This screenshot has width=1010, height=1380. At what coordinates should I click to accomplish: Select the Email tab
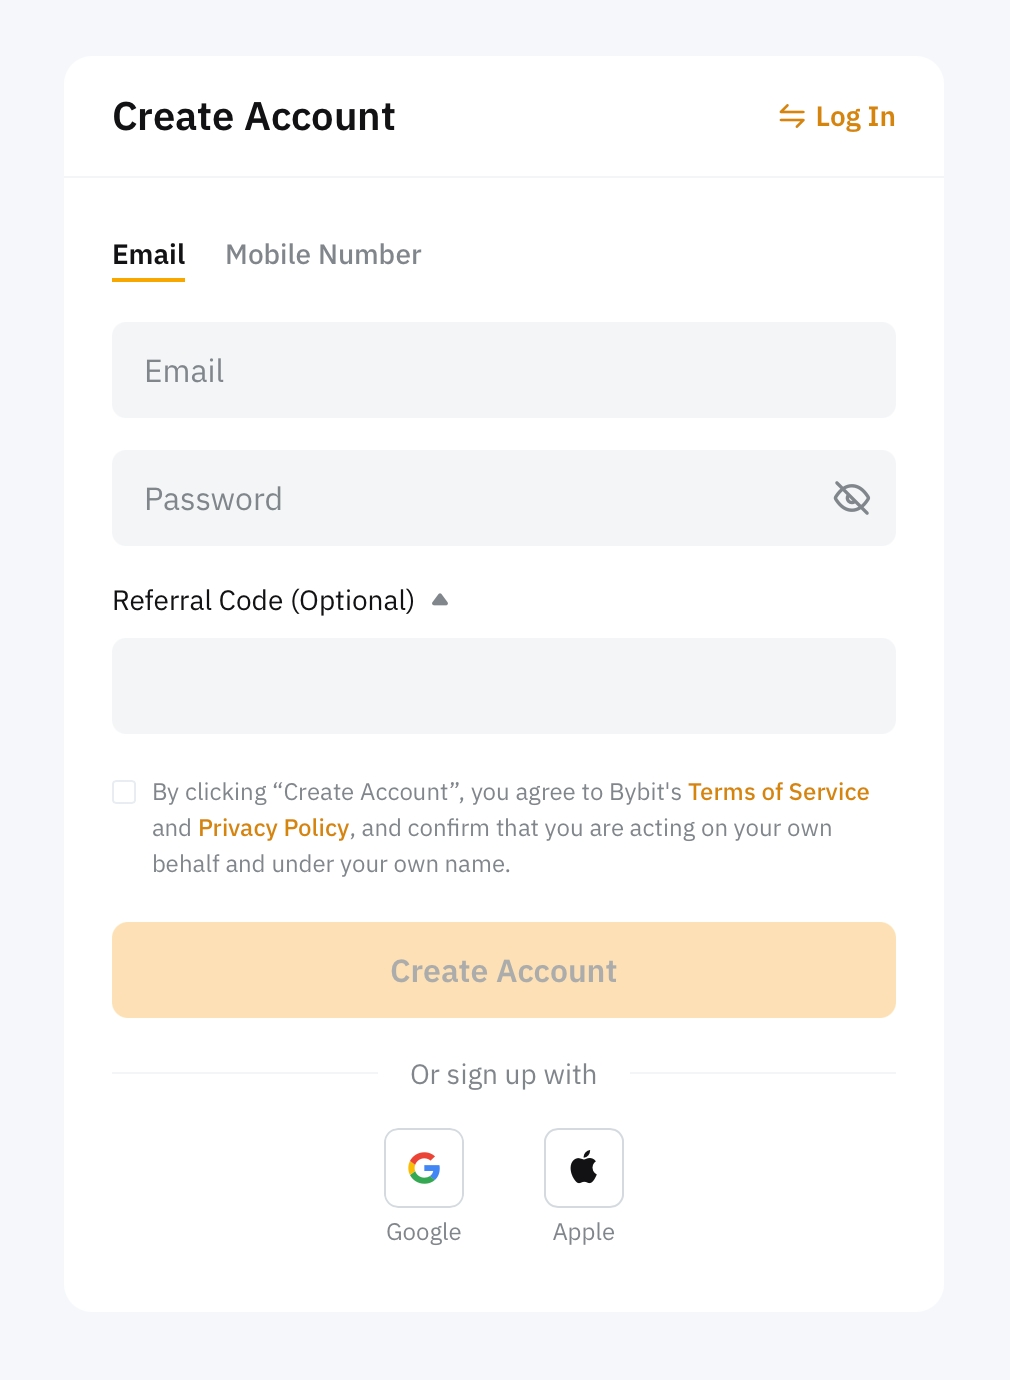pos(149,255)
